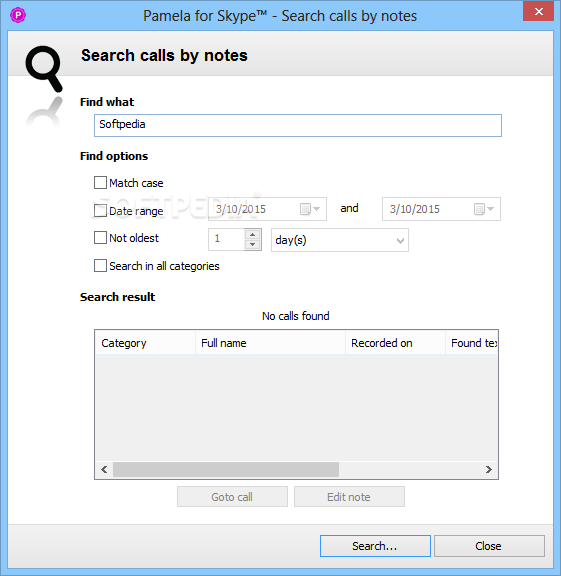Viewport: 561px width, 576px height.
Task: Enable Search in all categories
Action: [100, 266]
